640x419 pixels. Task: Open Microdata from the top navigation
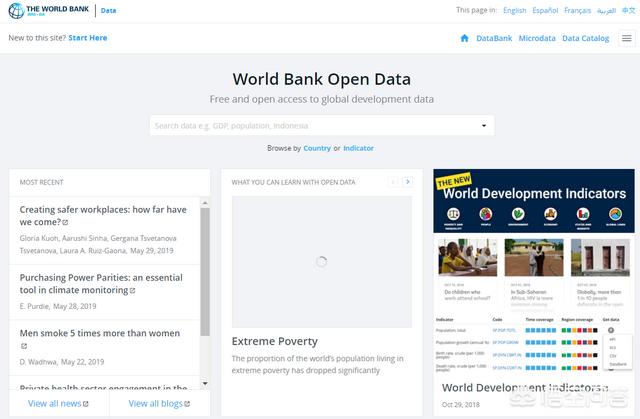tap(537, 38)
